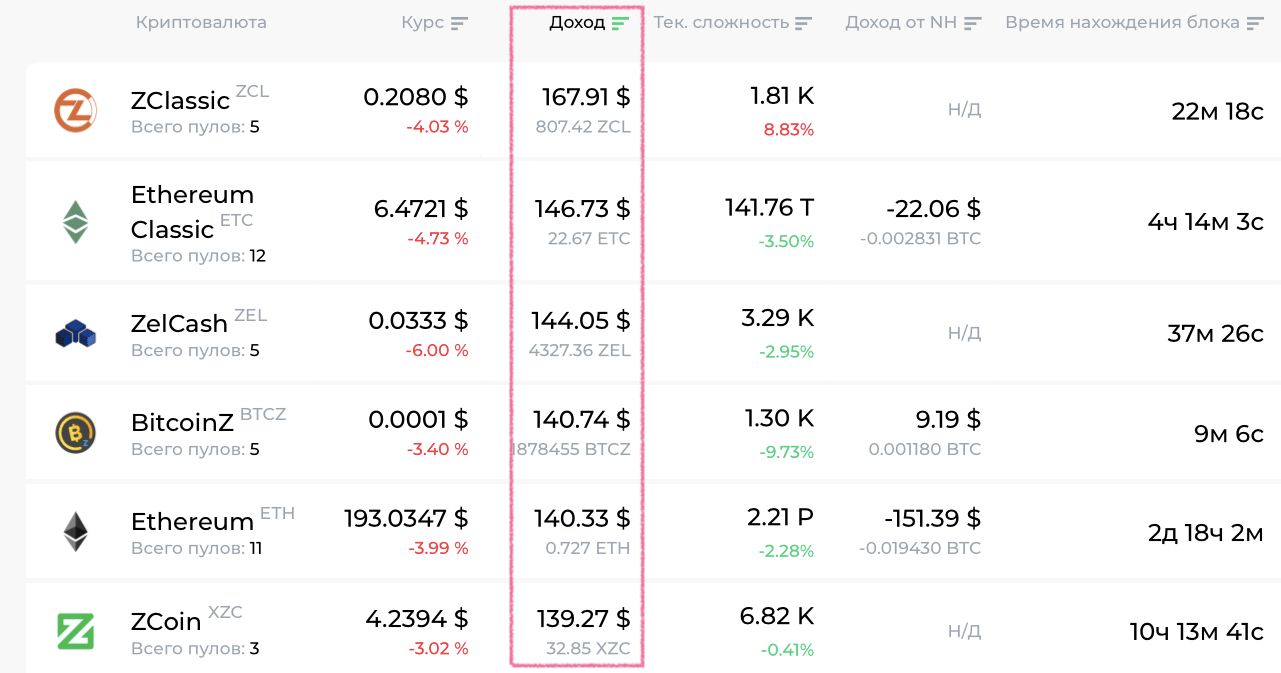Click the Ethereum diamond logo icon

point(76,532)
